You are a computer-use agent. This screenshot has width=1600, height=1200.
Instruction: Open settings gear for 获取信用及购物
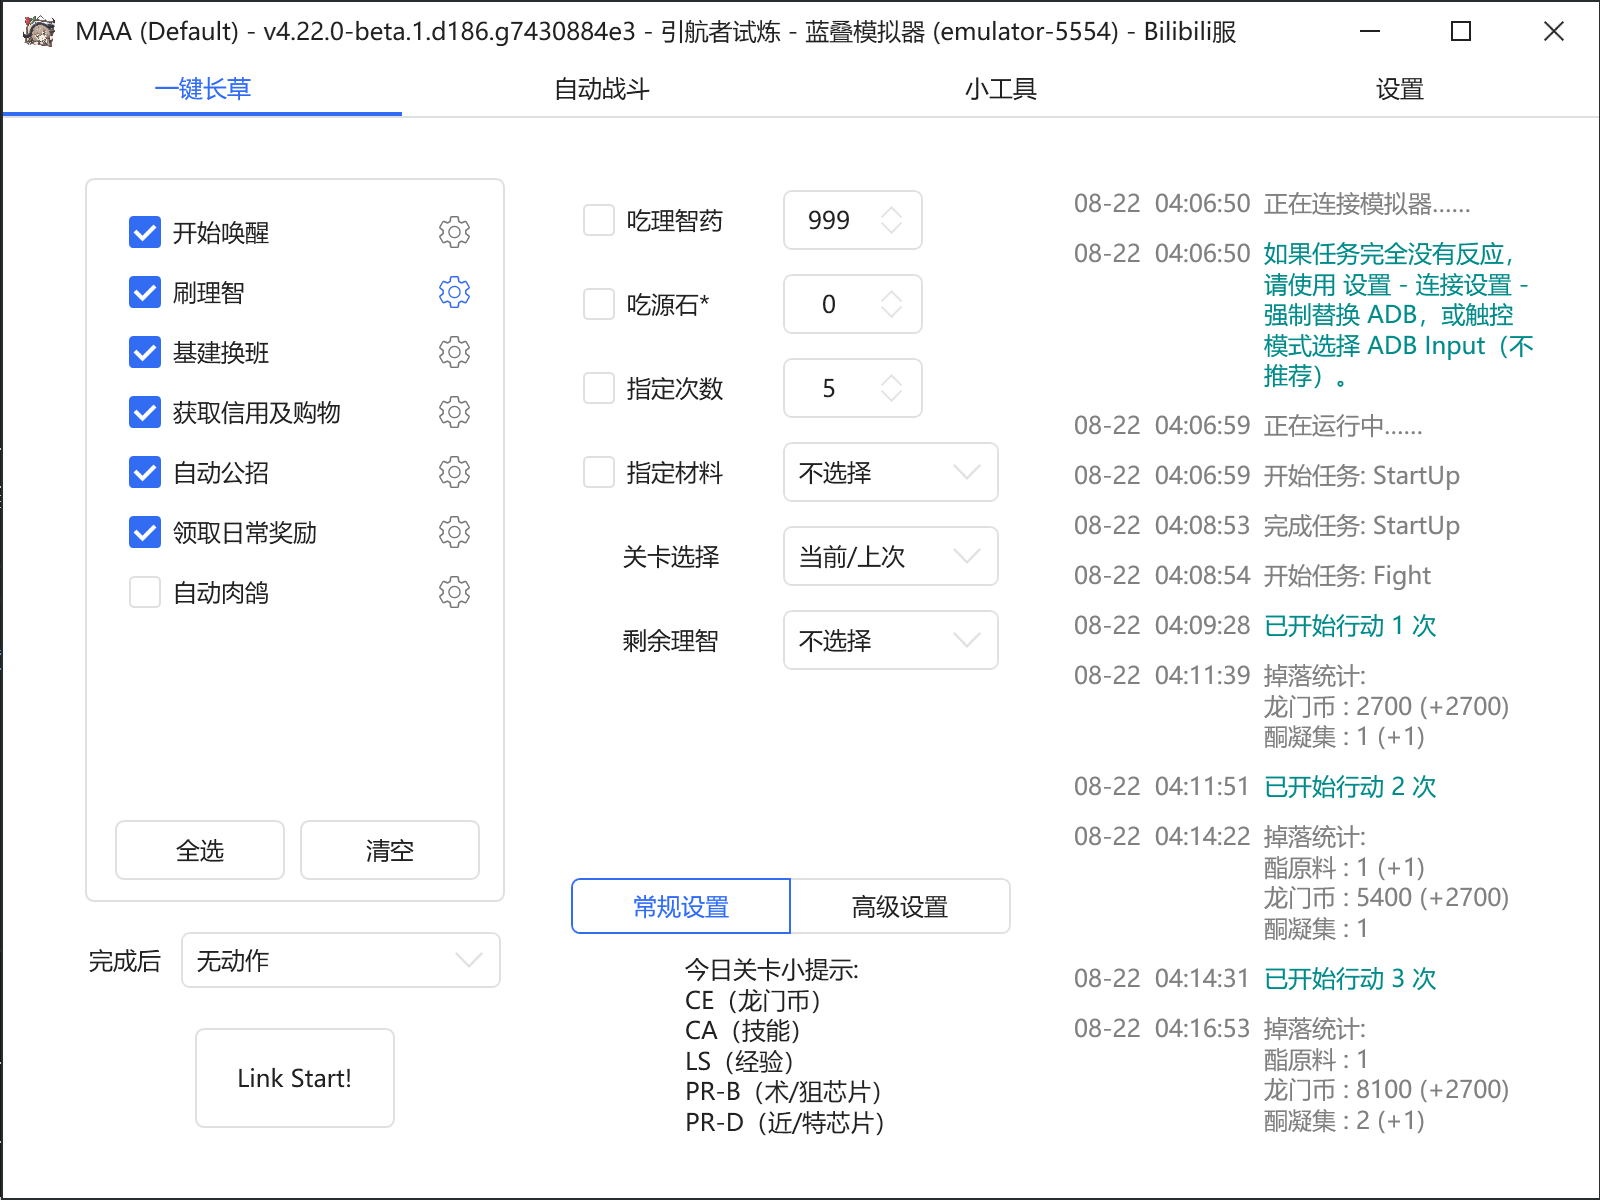tap(455, 412)
